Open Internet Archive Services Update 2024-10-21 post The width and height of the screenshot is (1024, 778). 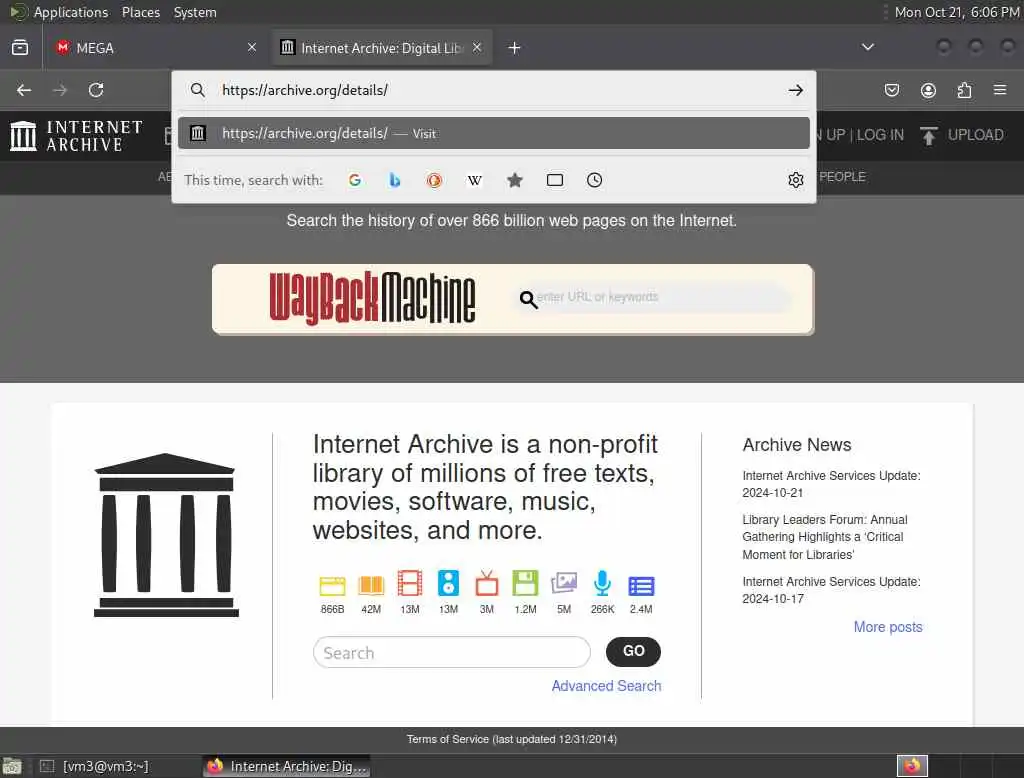pos(831,484)
